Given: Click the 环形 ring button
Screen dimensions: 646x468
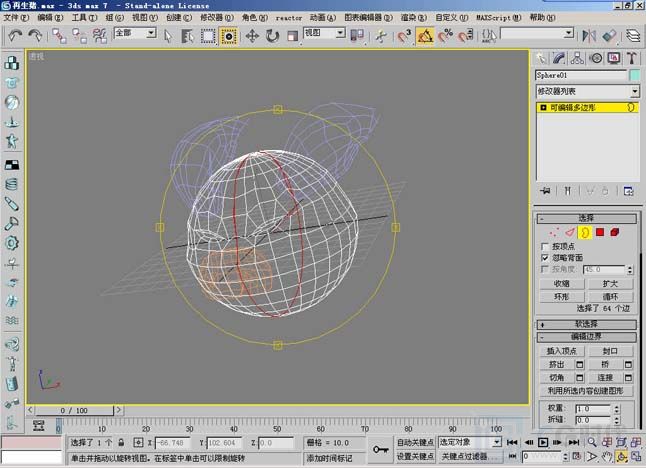Looking at the screenshot, I should click(562, 297).
